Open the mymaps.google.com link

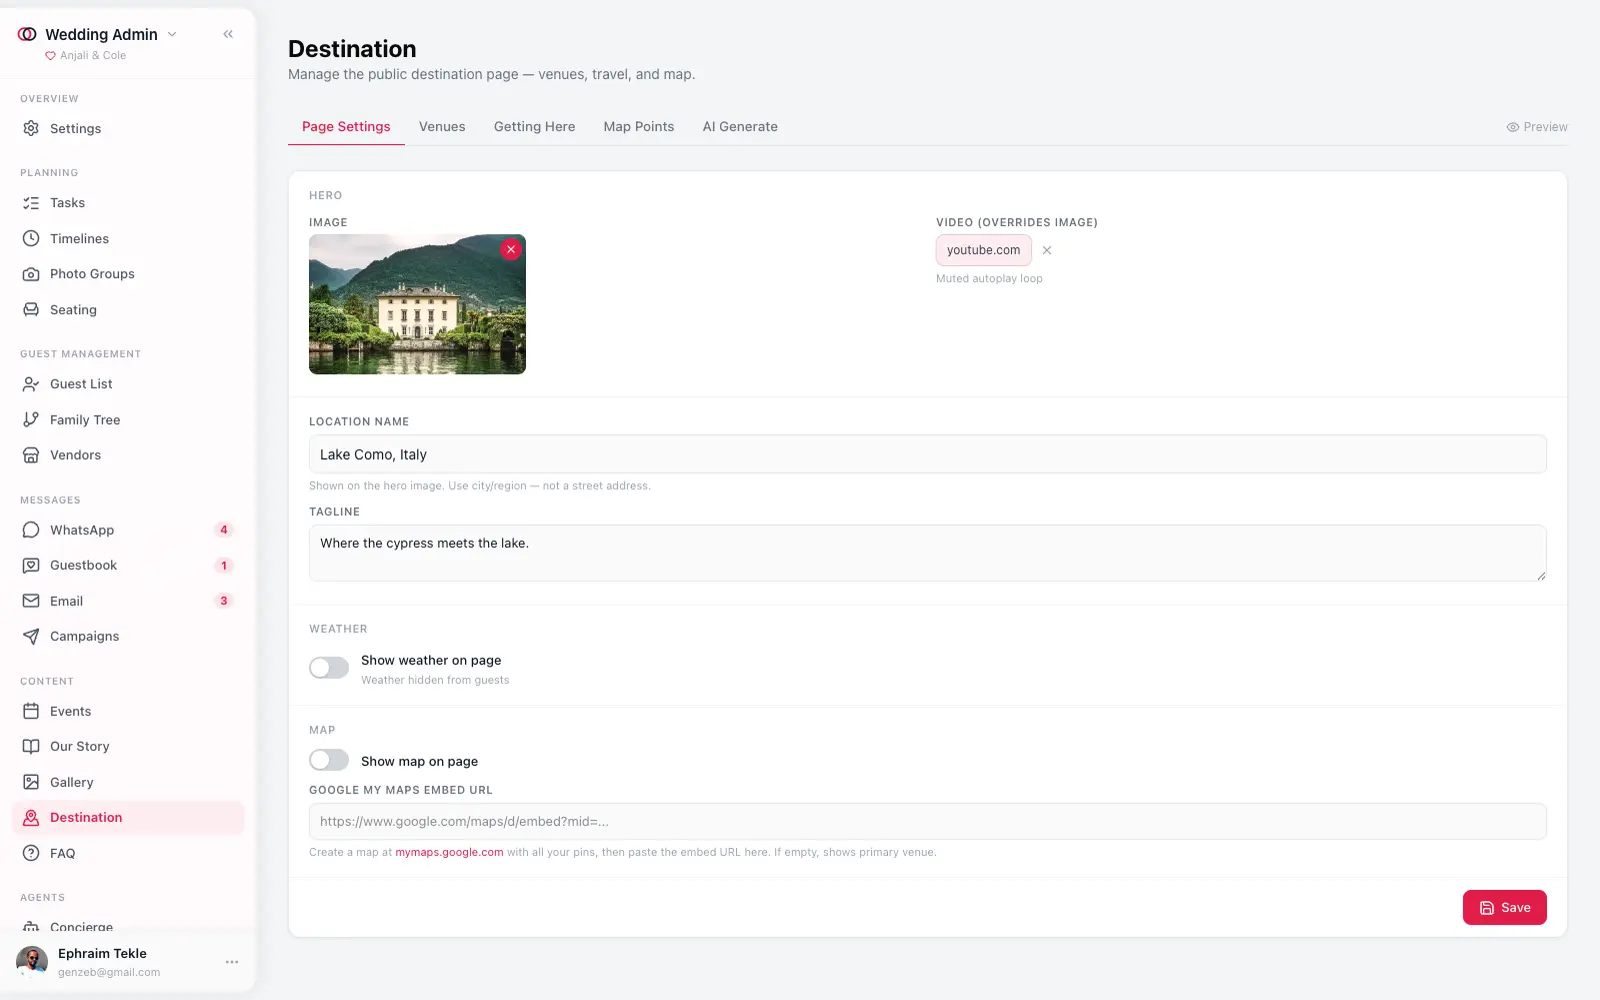pyautogui.click(x=449, y=852)
